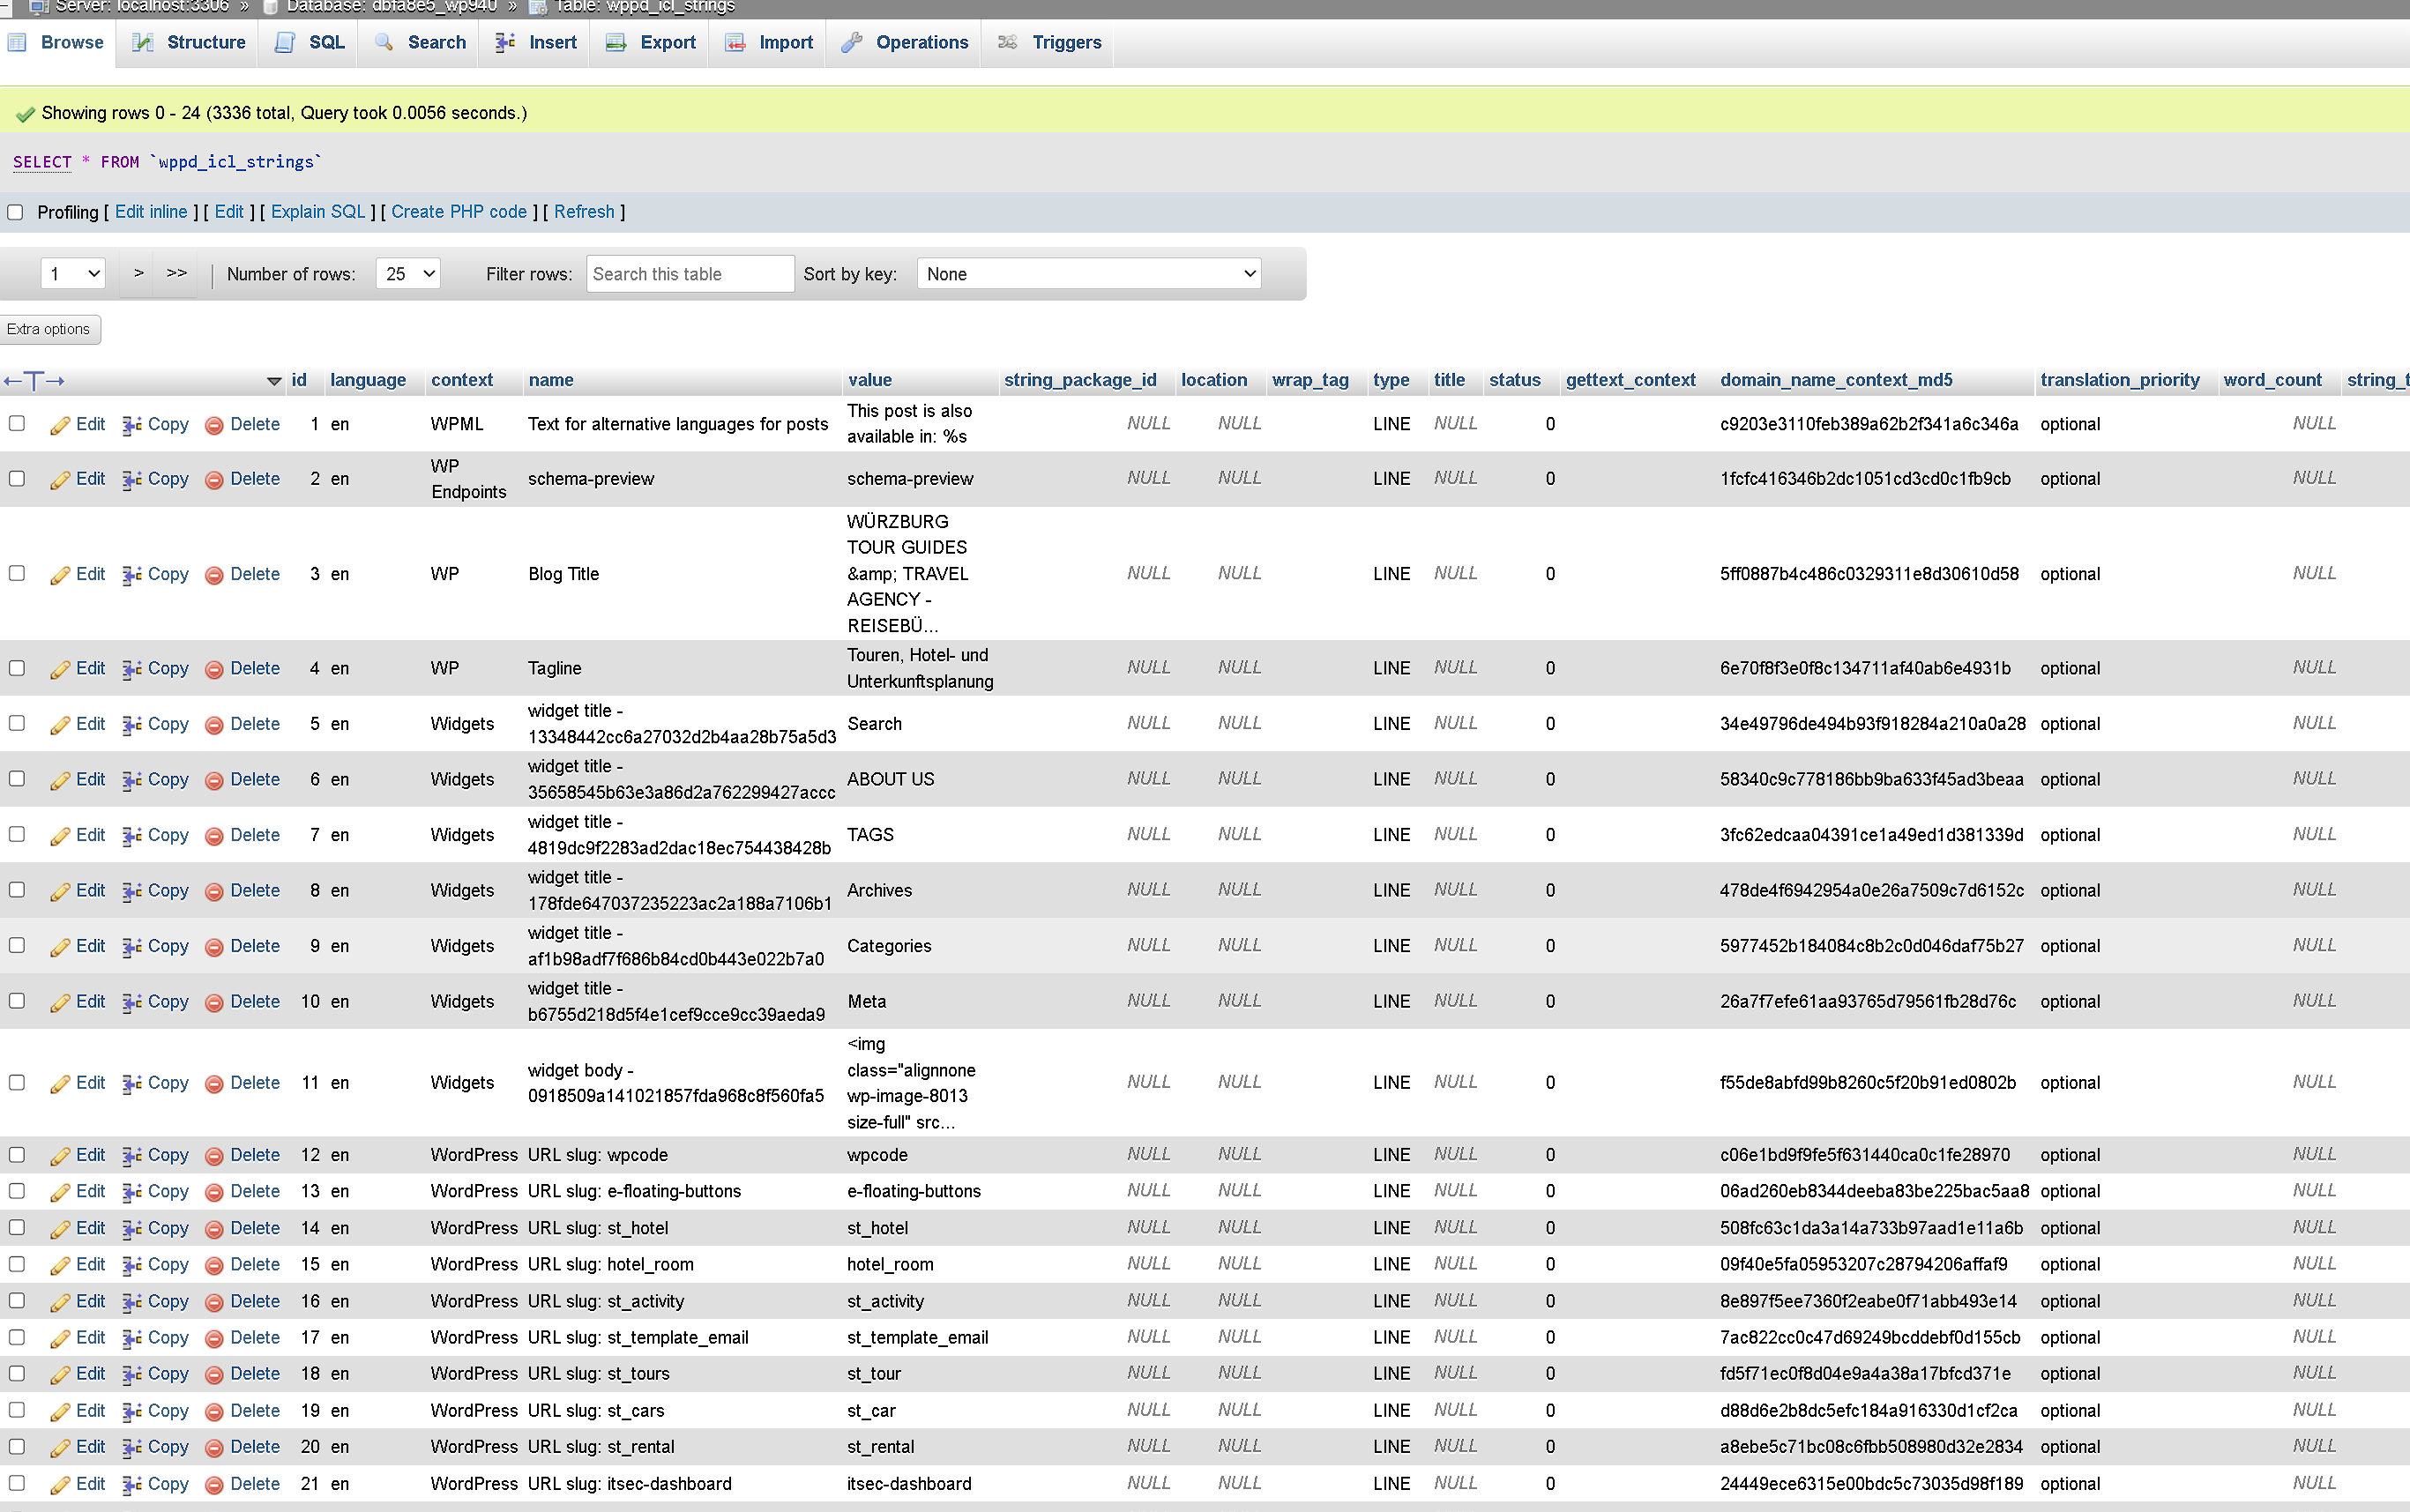Go to next page with > button

tap(138, 273)
